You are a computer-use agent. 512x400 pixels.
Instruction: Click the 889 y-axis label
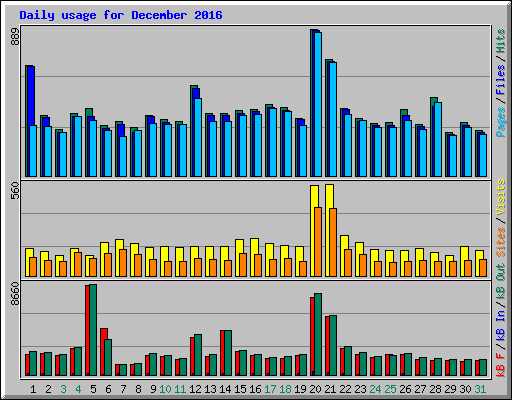tap(15, 37)
